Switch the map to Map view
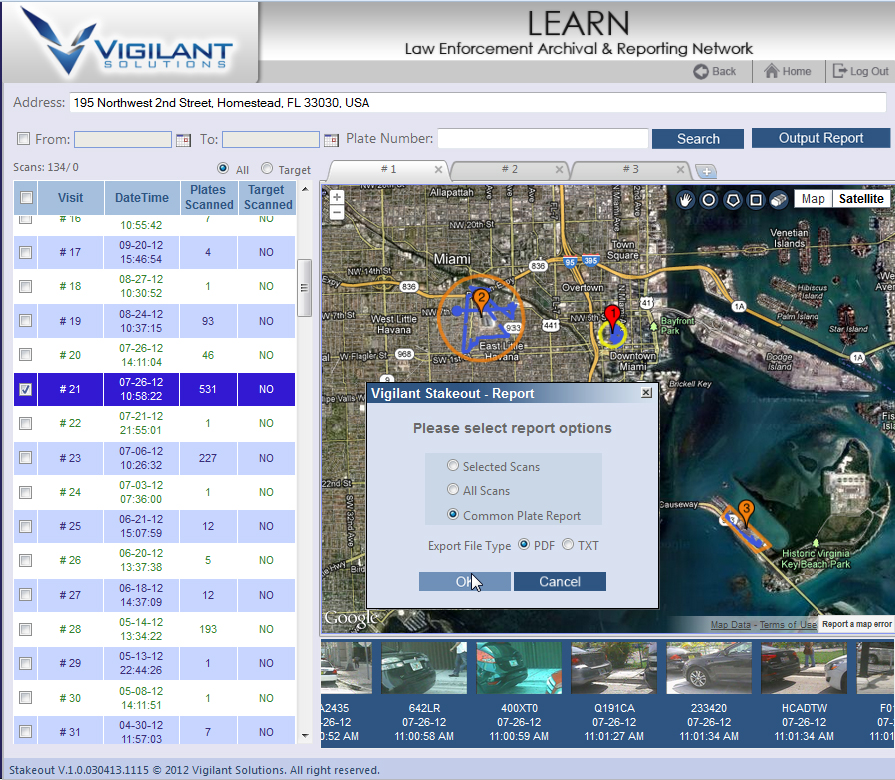Image resolution: width=895 pixels, height=780 pixels. click(x=813, y=198)
